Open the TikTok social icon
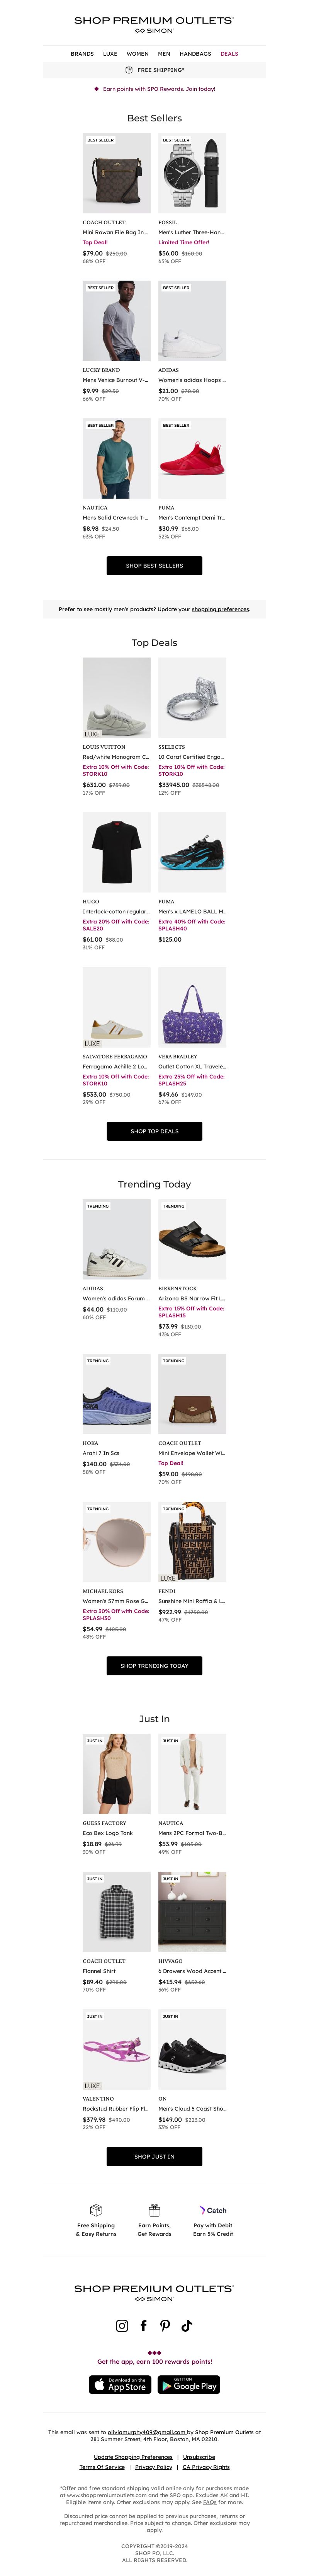Viewport: 309px width, 2576px height. pos(187,2326)
